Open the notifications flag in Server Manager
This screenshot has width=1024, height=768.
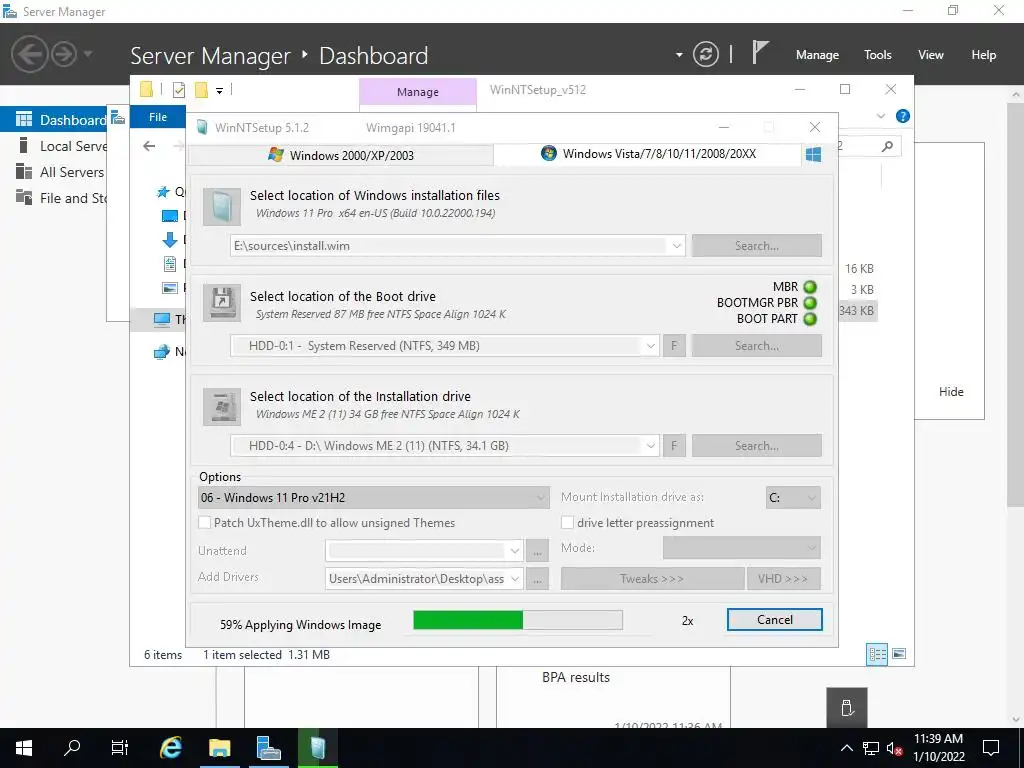760,52
